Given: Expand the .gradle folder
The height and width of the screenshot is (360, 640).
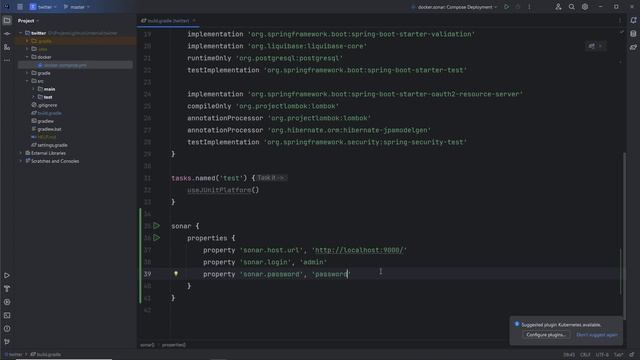Looking at the screenshot, I should (x=27, y=41).
